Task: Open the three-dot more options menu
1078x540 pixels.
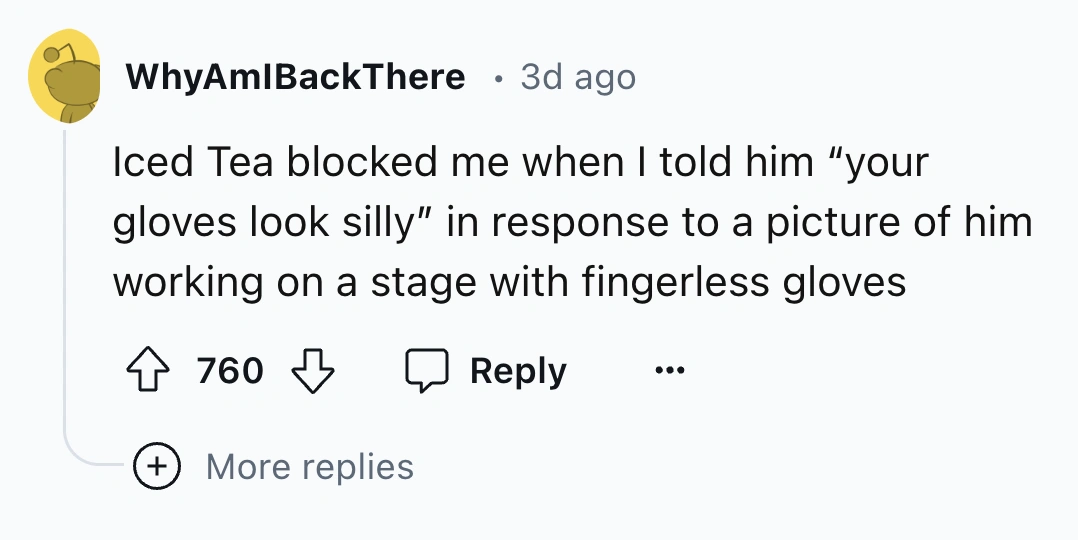Action: (x=670, y=371)
